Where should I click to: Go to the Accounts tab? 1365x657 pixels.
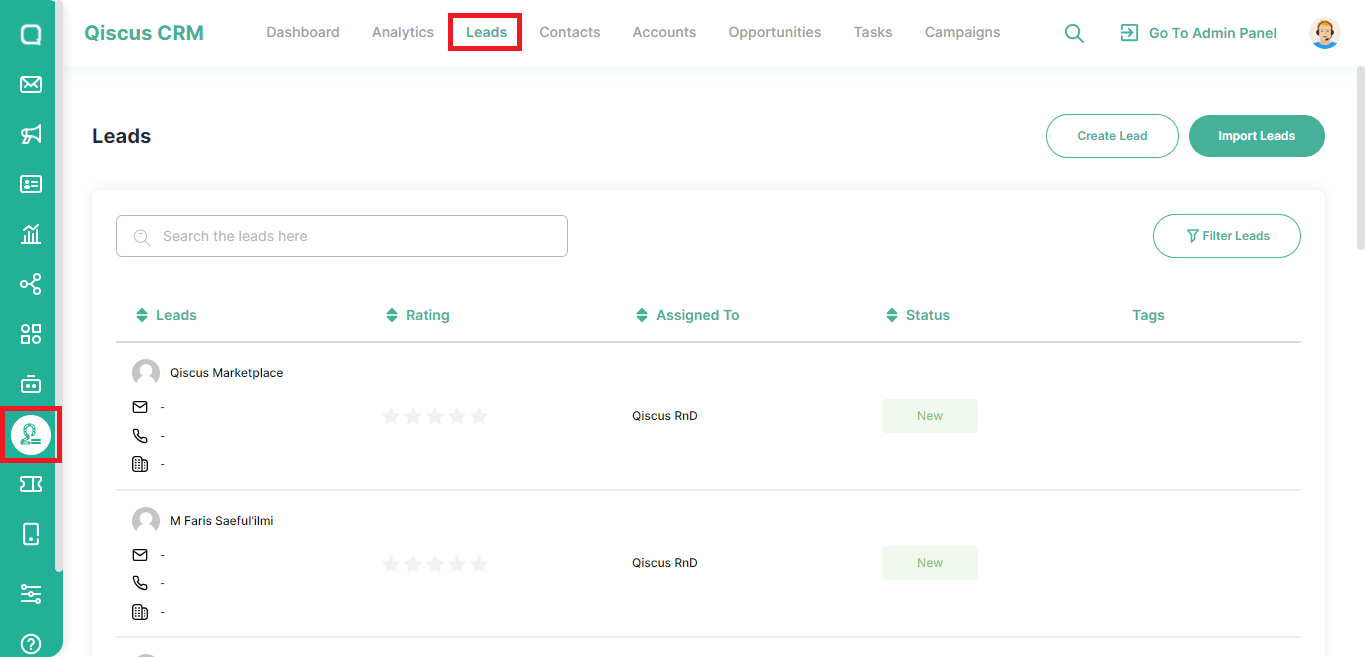664,32
